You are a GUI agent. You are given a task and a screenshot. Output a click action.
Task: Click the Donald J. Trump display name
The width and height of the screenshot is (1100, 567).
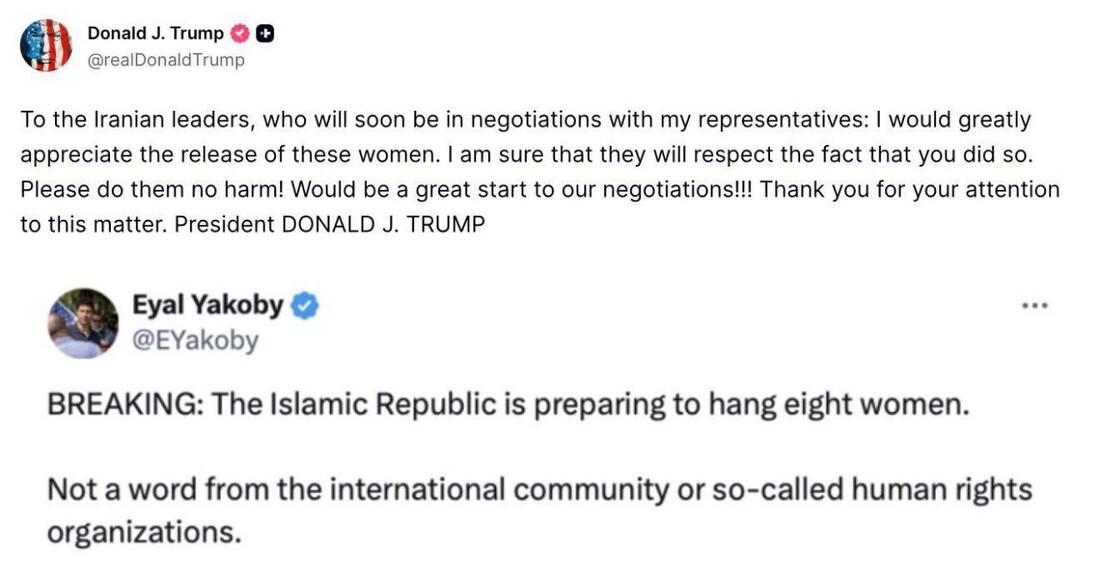tap(155, 33)
